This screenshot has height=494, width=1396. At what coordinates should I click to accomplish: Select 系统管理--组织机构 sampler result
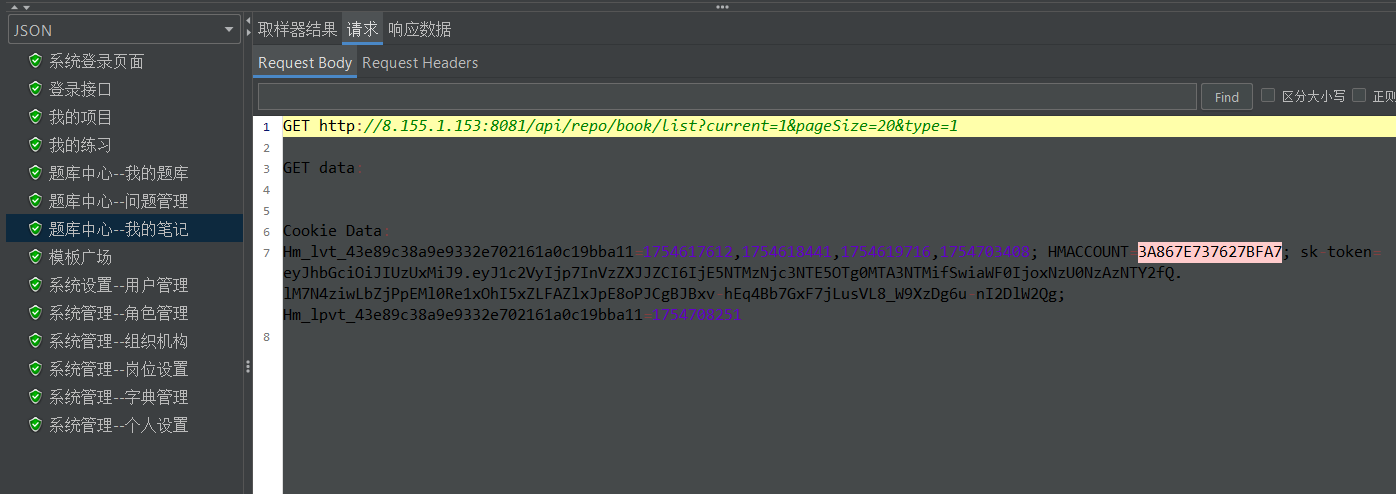tap(118, 341)
